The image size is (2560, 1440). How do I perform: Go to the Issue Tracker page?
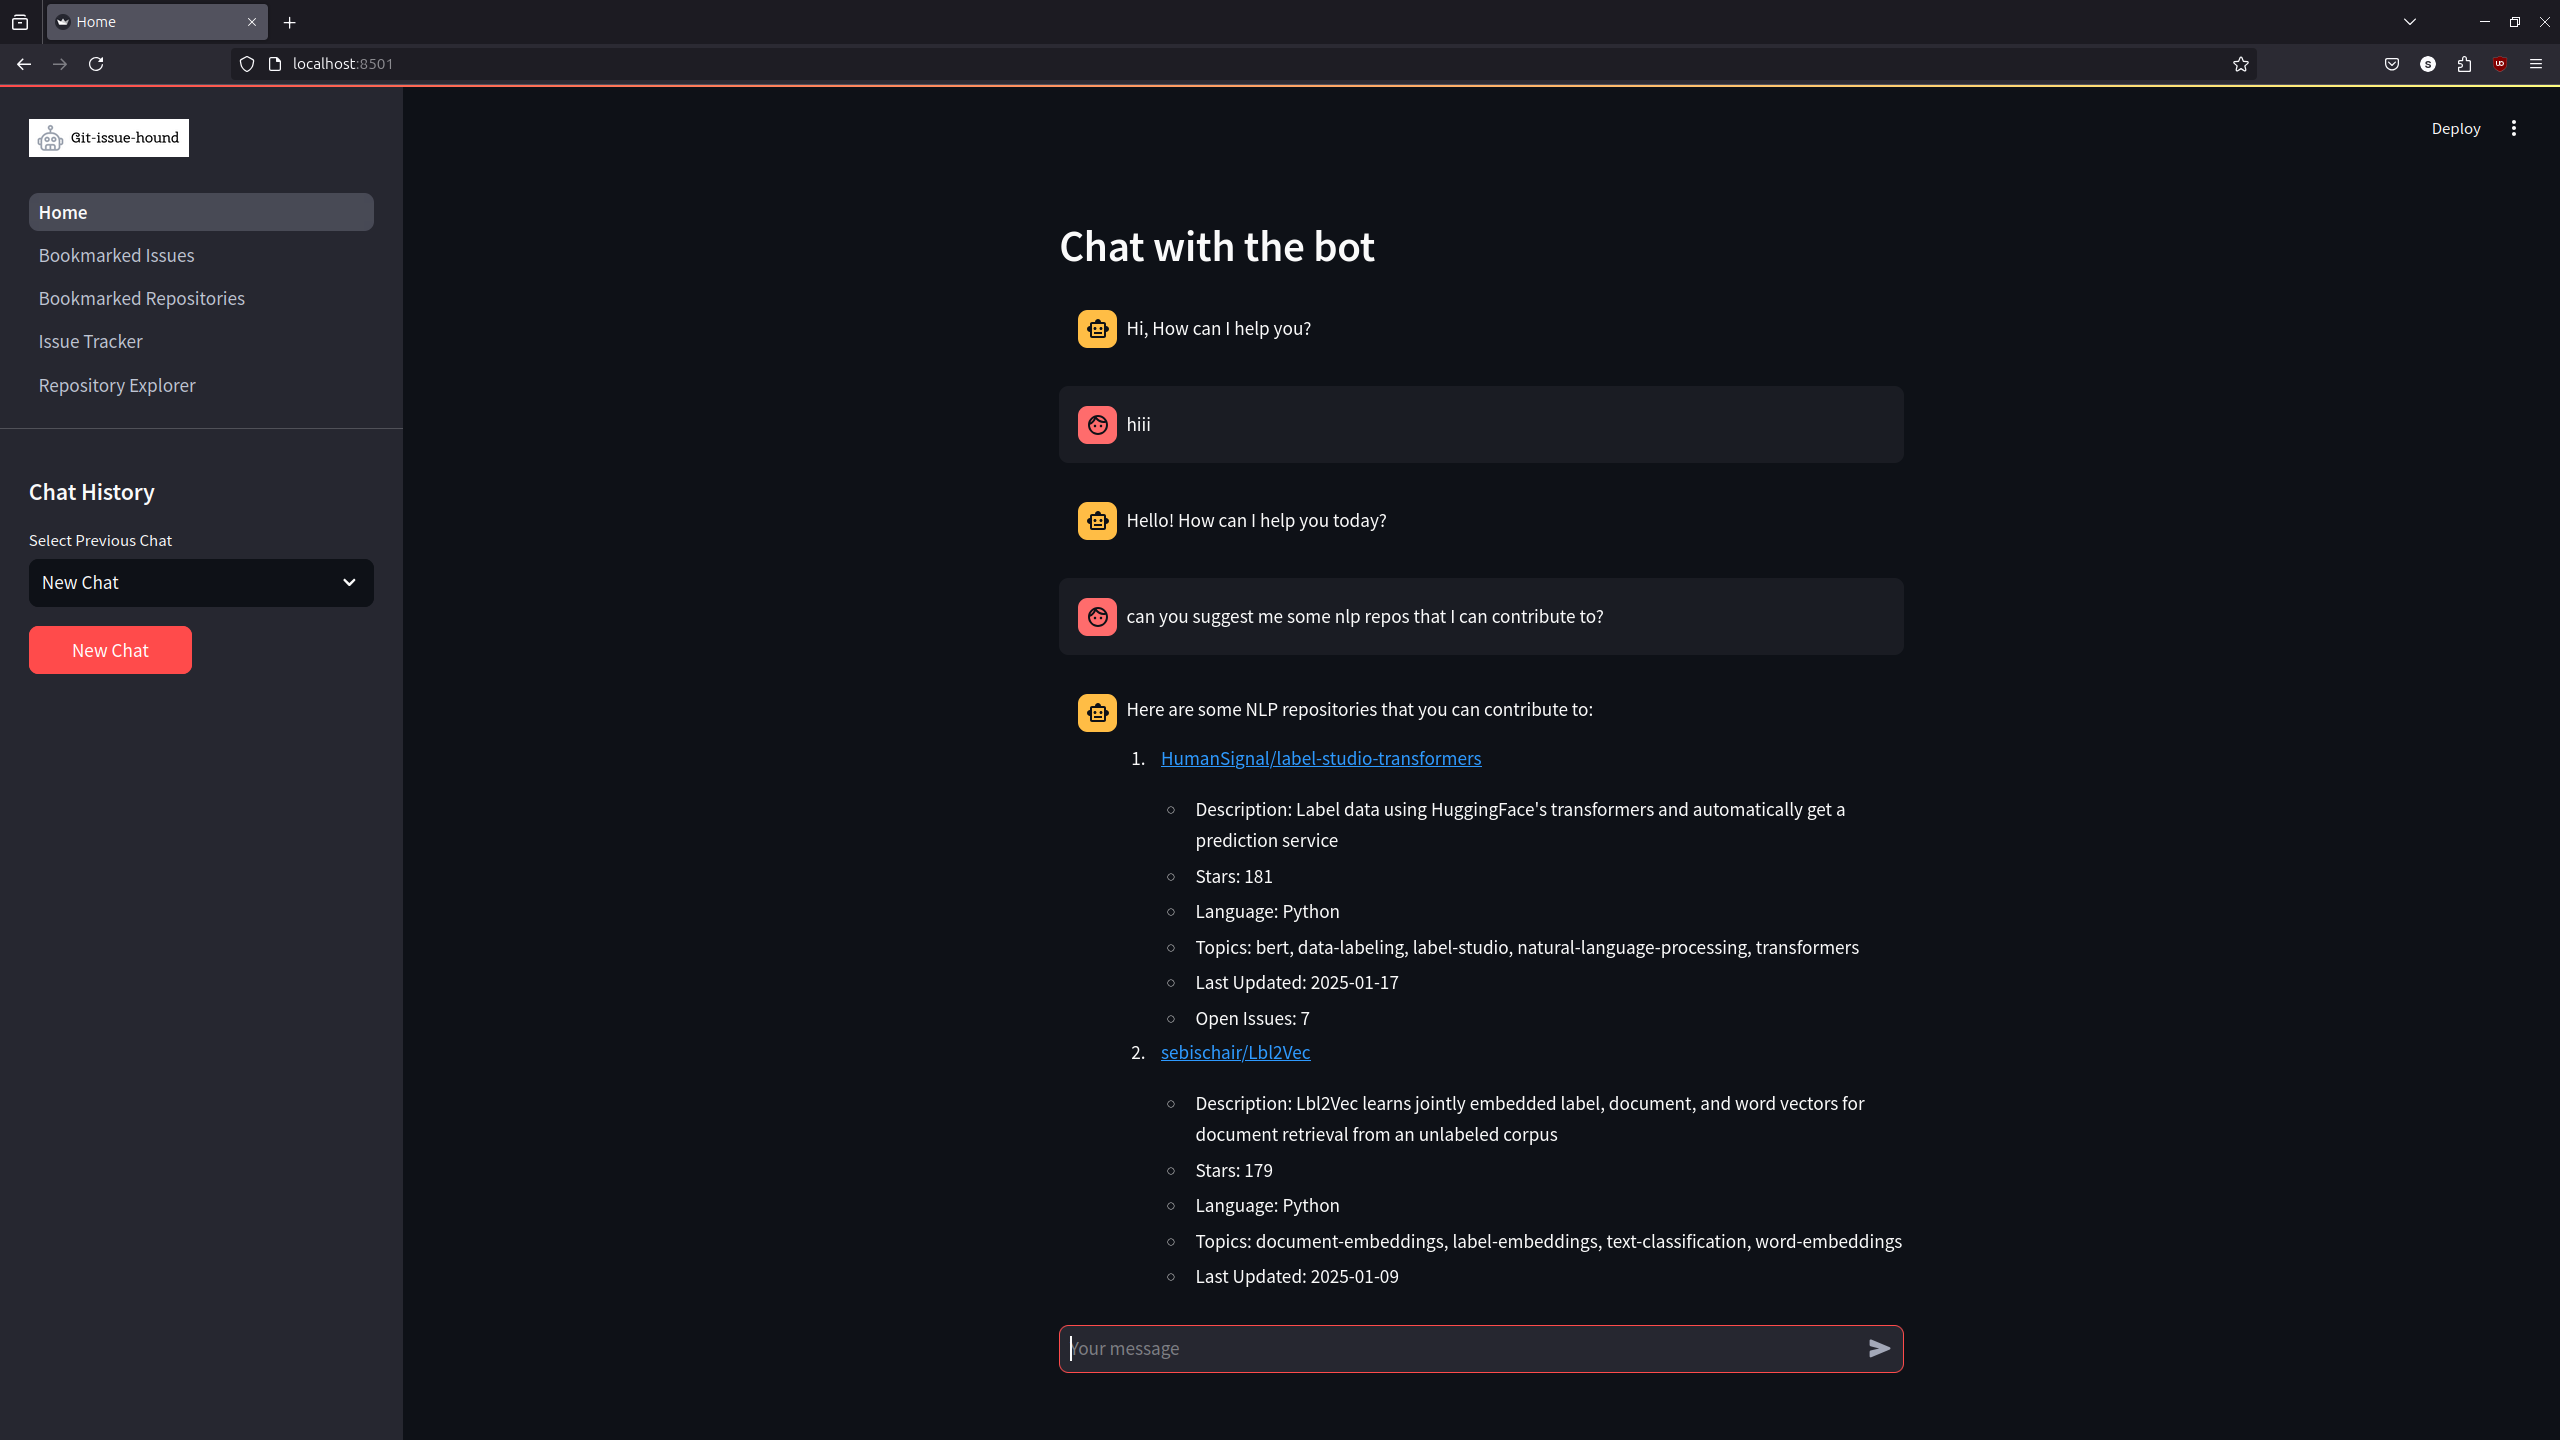click(90, 342)
